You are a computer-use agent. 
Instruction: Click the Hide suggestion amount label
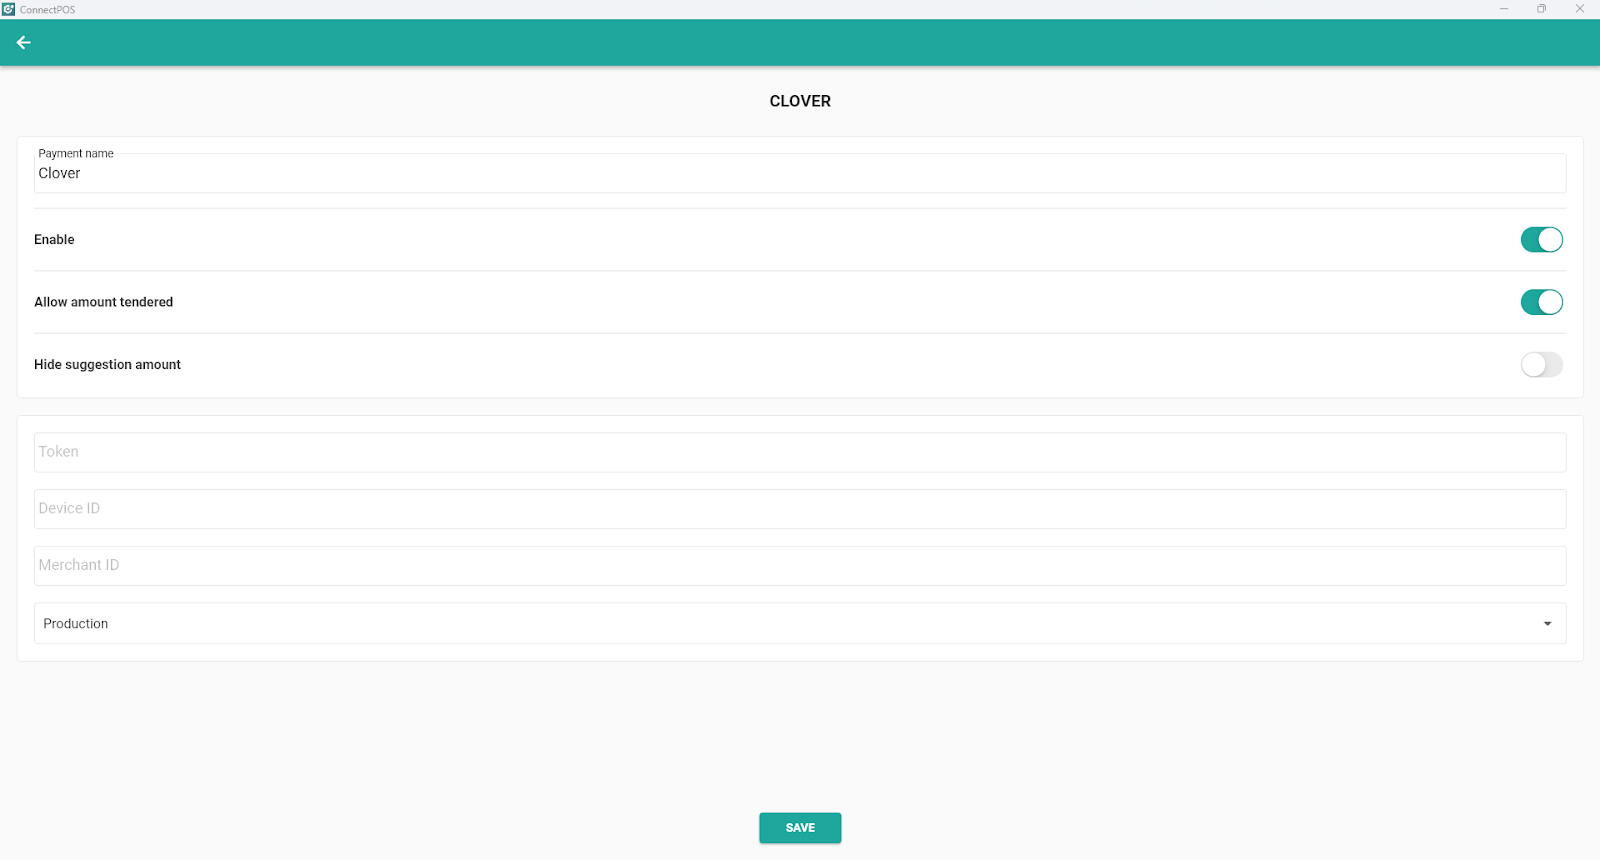tap(108, 365)
